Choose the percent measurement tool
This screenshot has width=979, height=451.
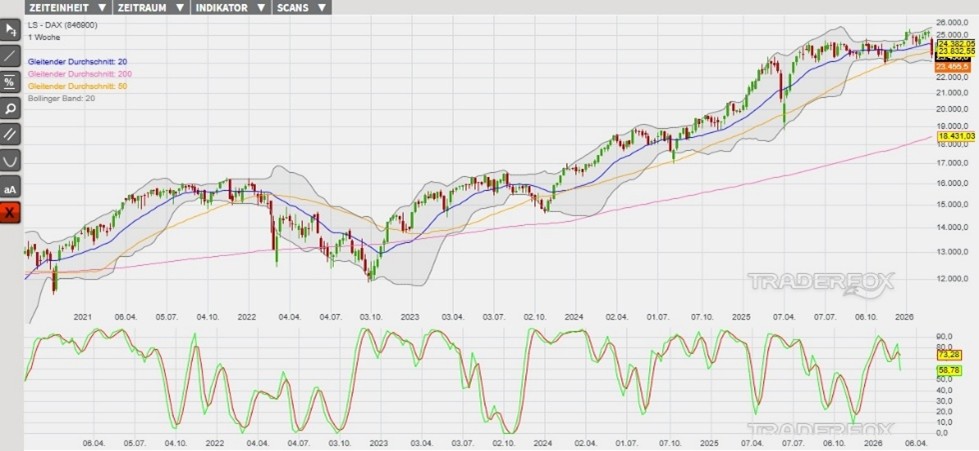coord(10,82)
